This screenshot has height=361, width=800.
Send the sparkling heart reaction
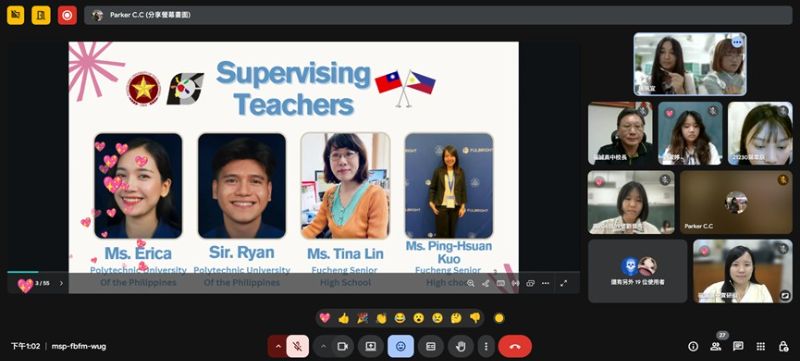tap(324, 318)
